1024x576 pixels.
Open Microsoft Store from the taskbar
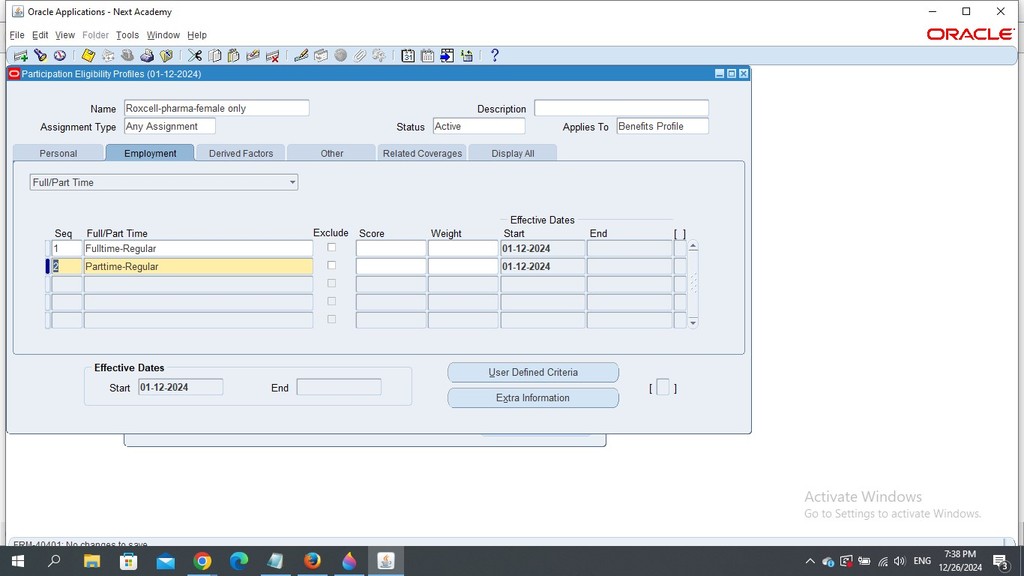pos(129,561)
